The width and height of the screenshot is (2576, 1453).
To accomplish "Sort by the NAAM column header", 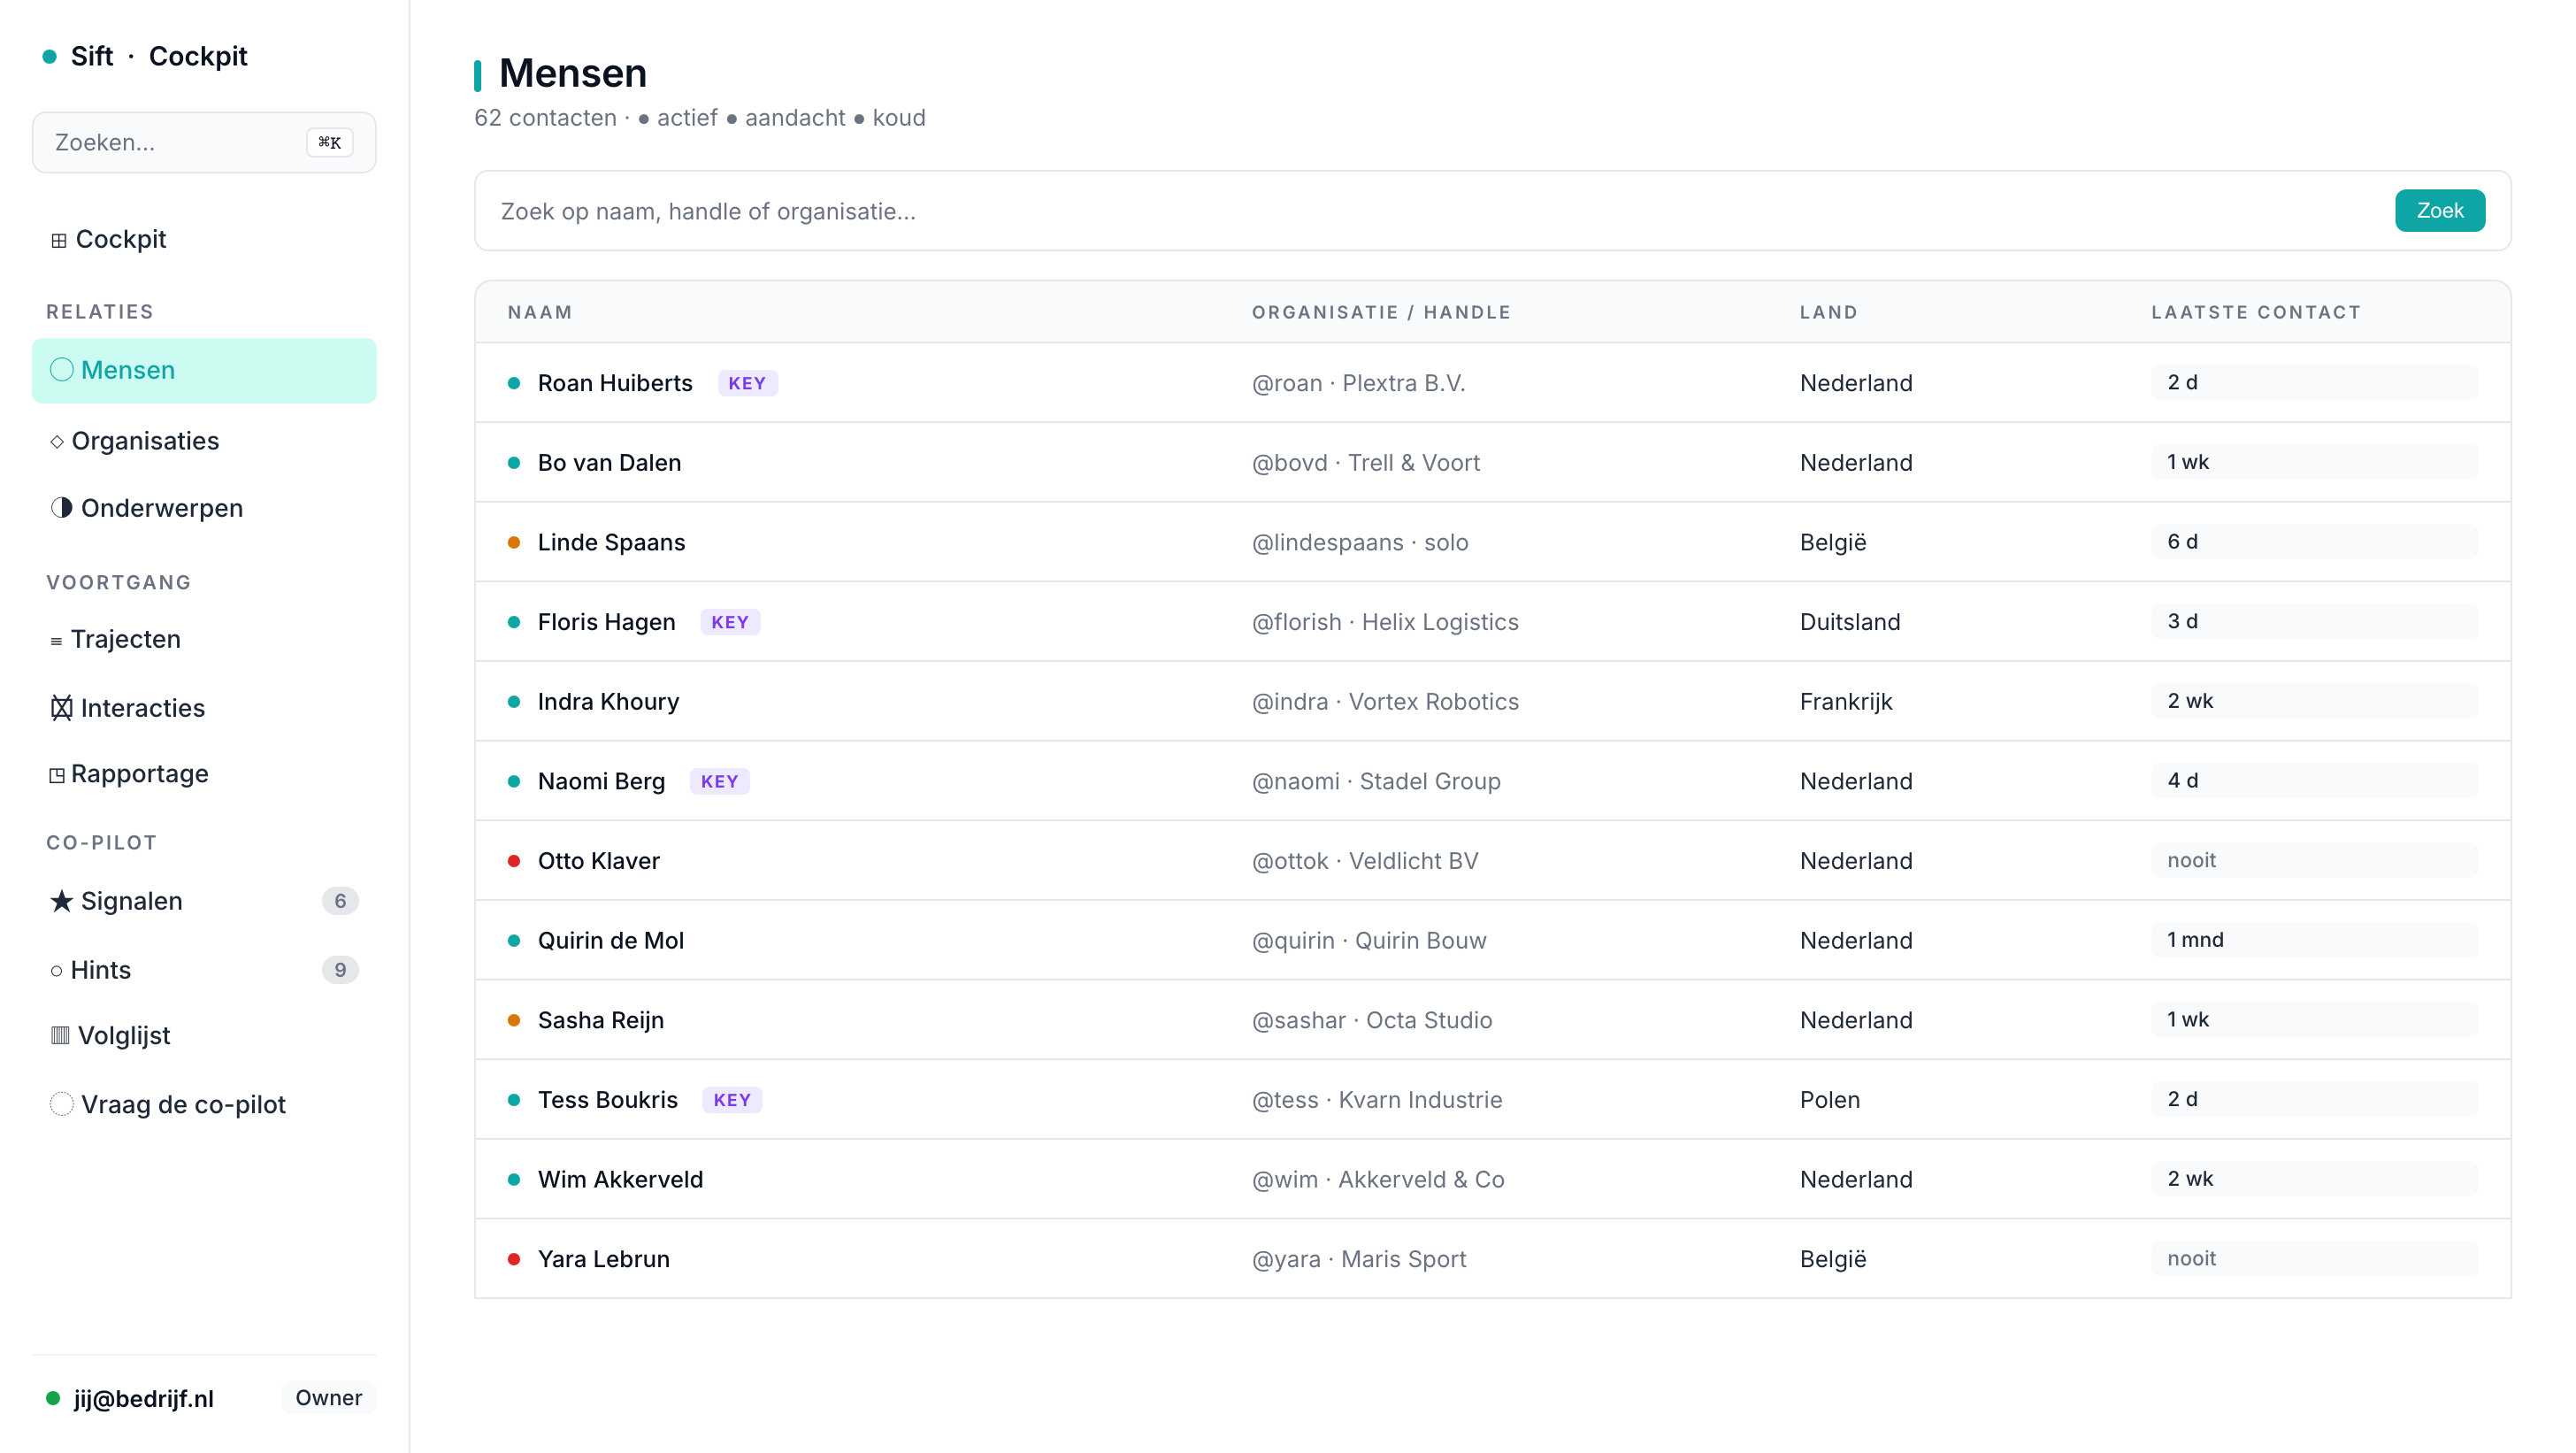I will point(540,312).
